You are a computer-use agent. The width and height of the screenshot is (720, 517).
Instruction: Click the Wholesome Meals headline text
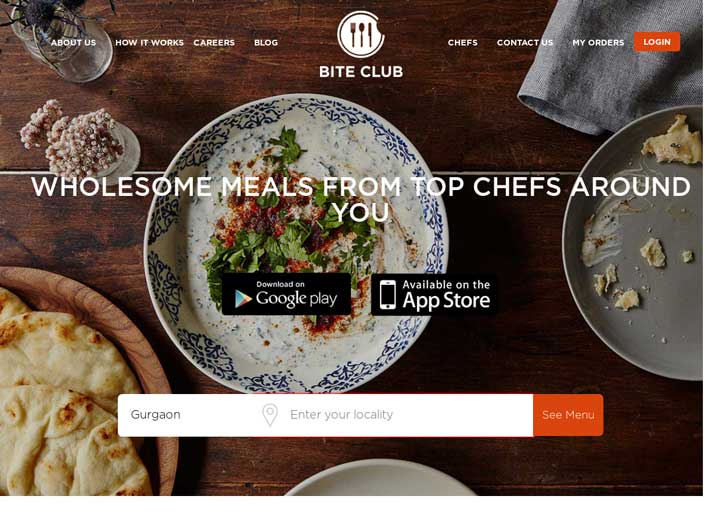[361, 199]
